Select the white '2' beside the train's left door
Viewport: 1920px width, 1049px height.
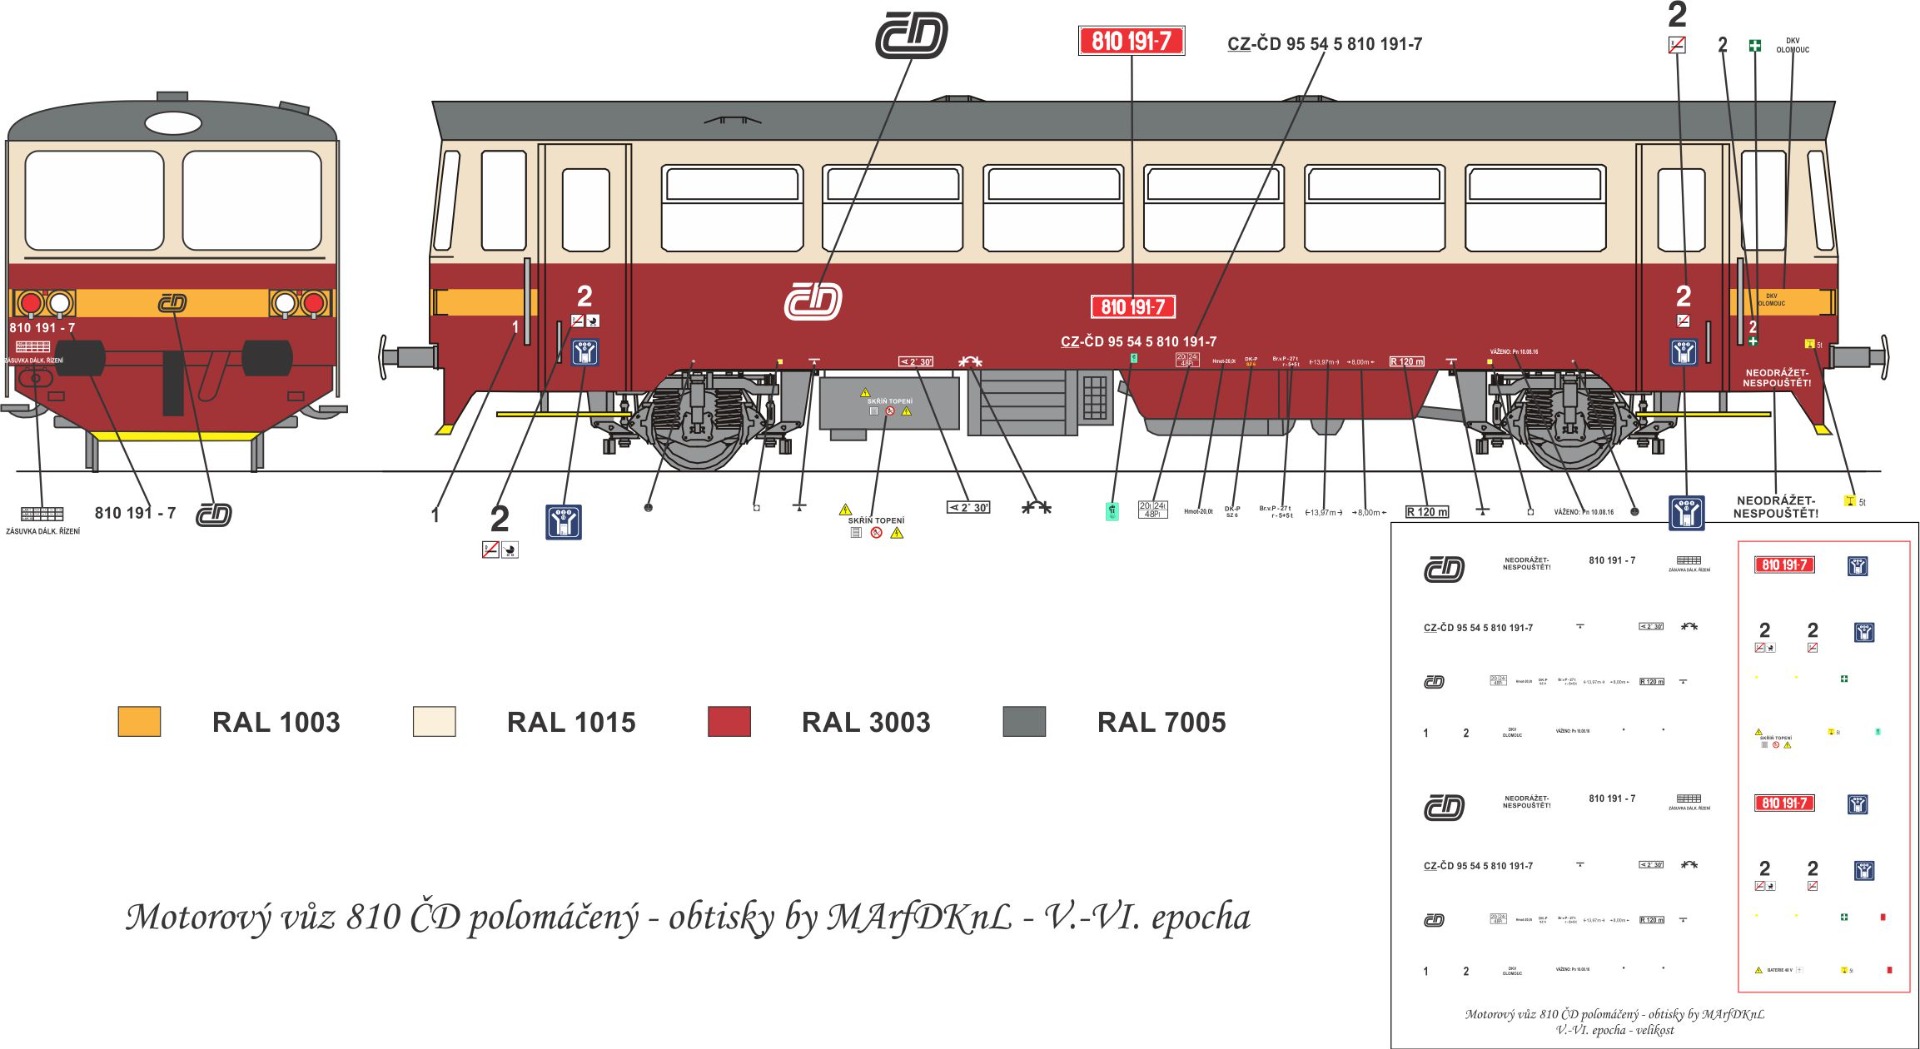point(585,296)
